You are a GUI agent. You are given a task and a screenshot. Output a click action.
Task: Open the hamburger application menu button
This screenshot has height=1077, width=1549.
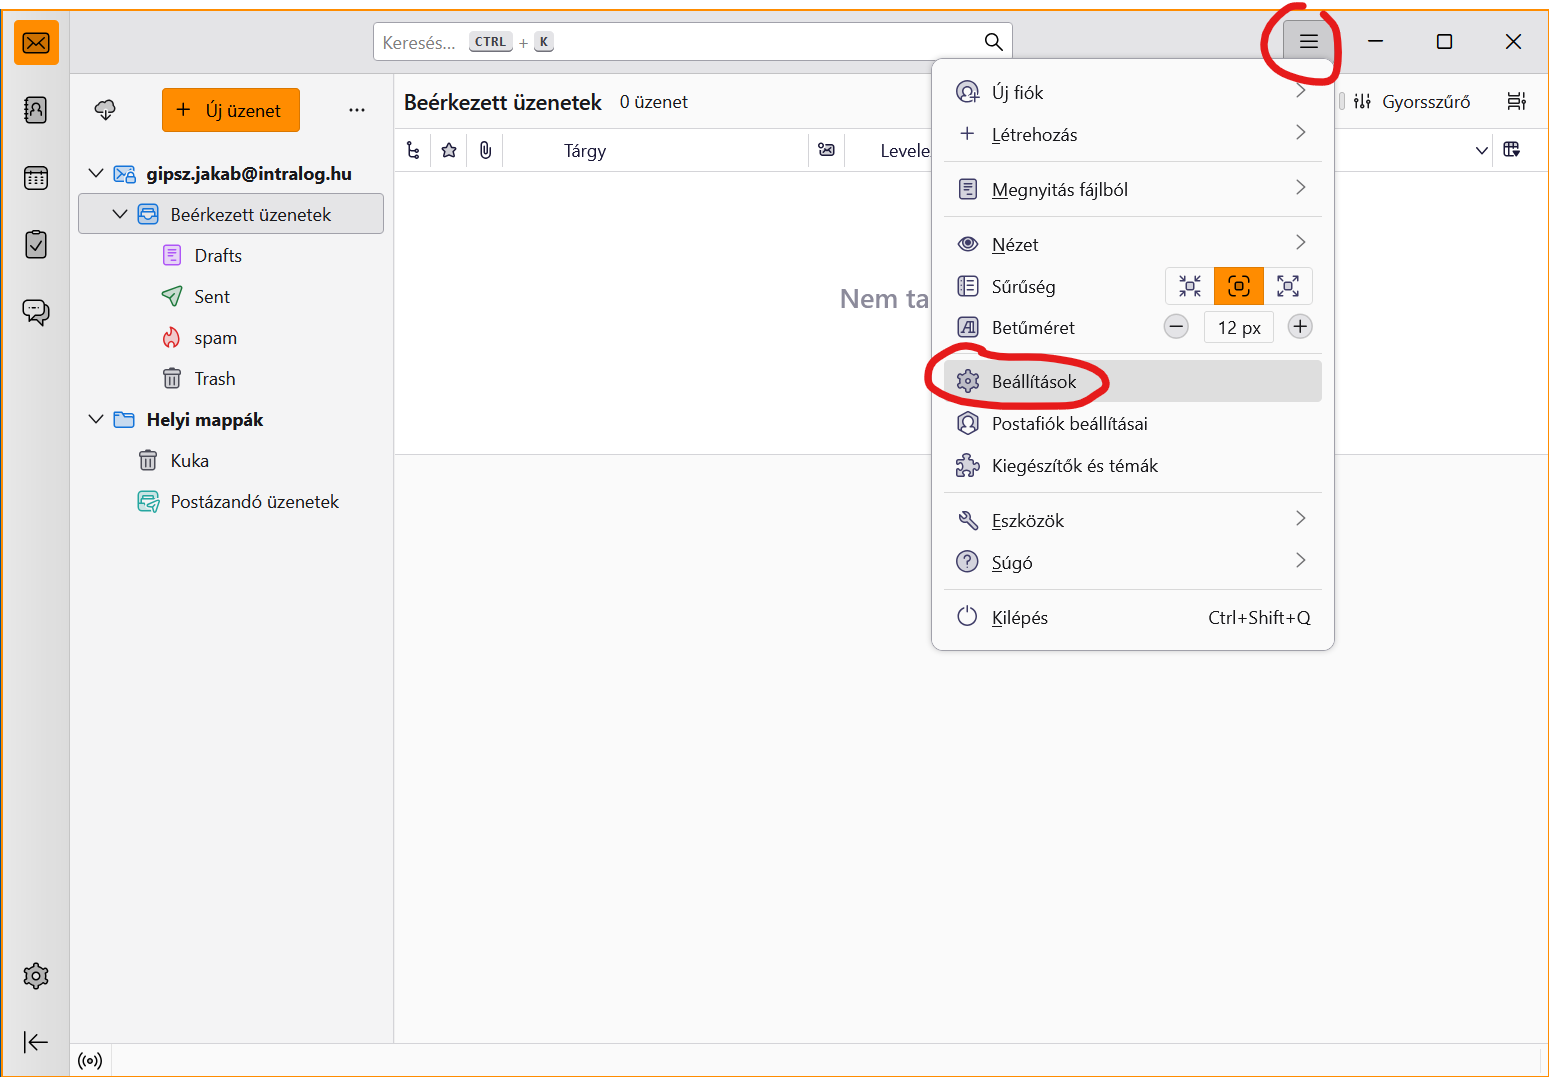coord(1308,42)
